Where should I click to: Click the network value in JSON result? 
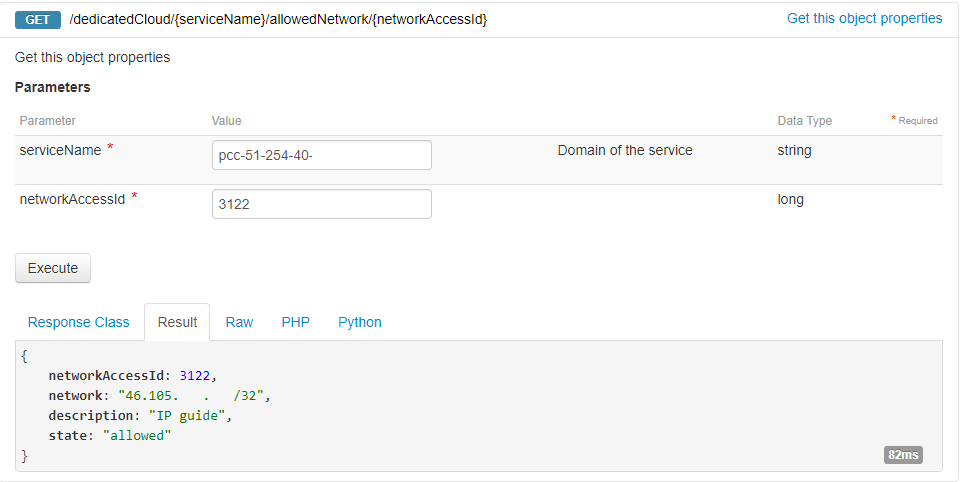208,396
